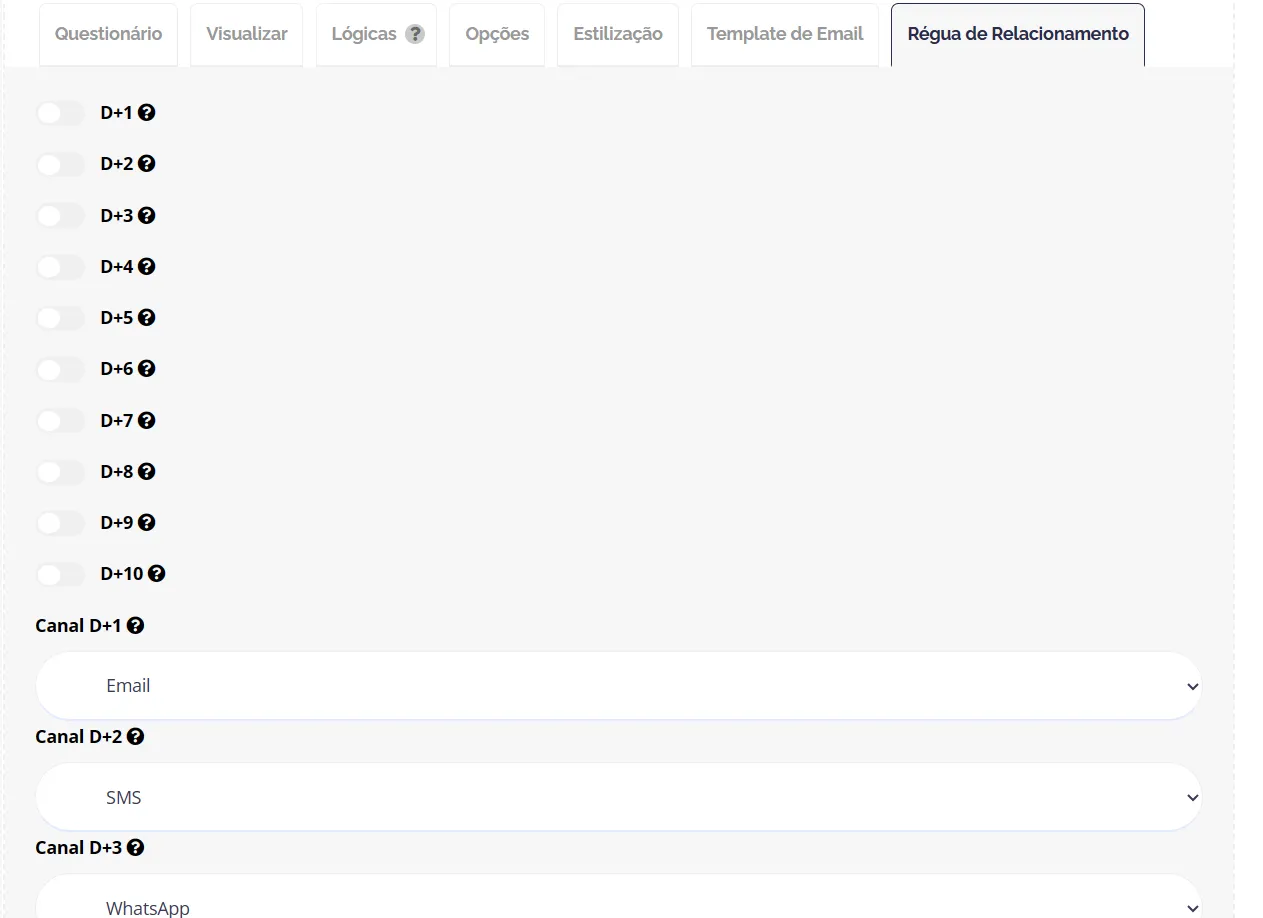Viewport: 1263px width, 918px height.
Task: Activate the D+8 toggle switch
Action: [60, 472]
